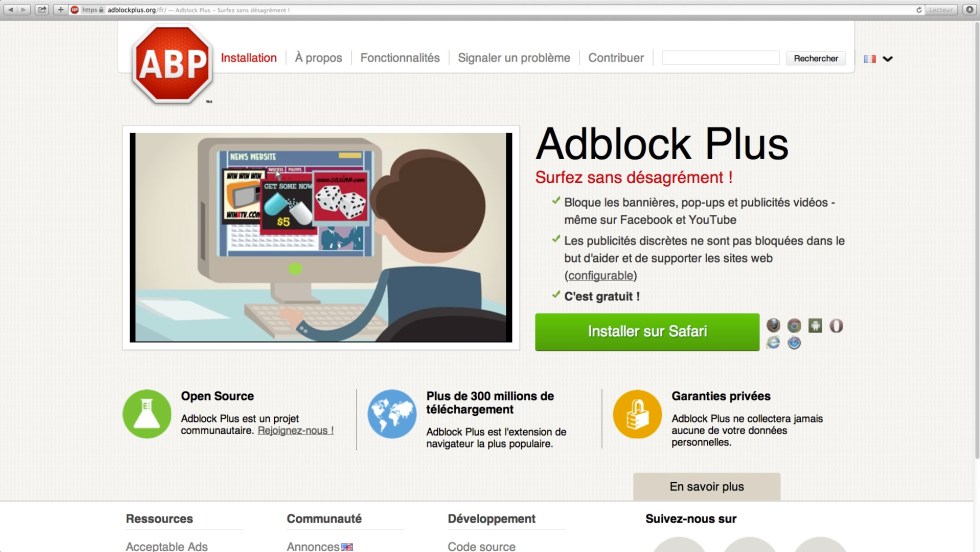Expand the French flag language dropdown

(879, 59)
